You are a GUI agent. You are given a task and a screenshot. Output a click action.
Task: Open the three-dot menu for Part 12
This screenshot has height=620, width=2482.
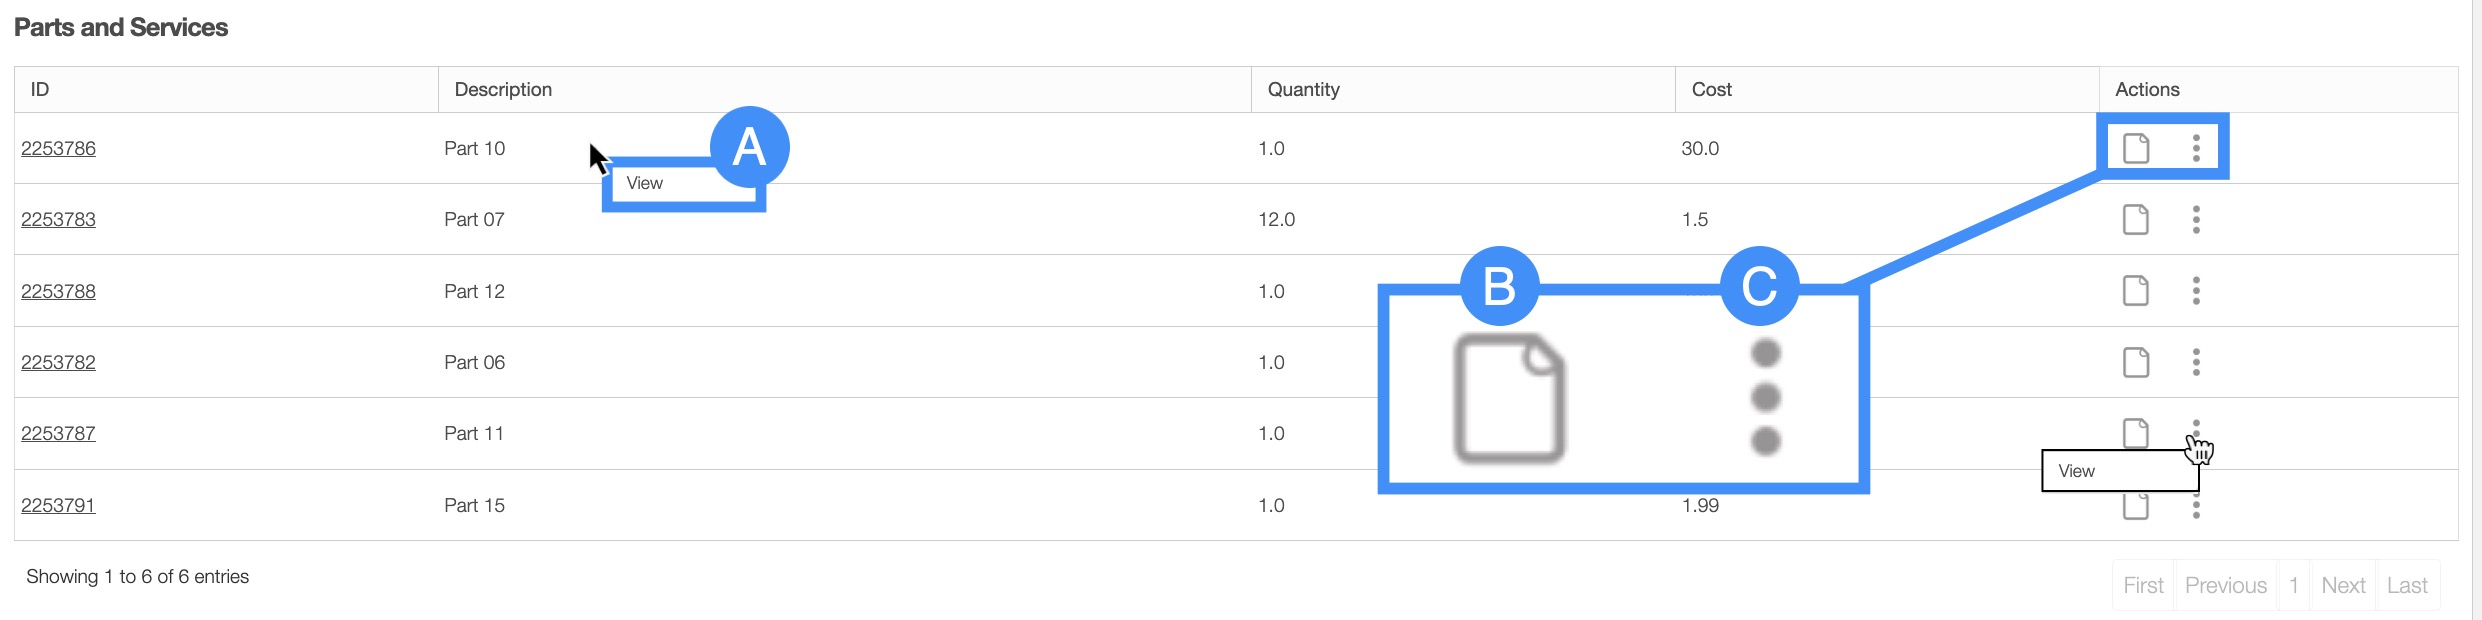[2196, 291]
